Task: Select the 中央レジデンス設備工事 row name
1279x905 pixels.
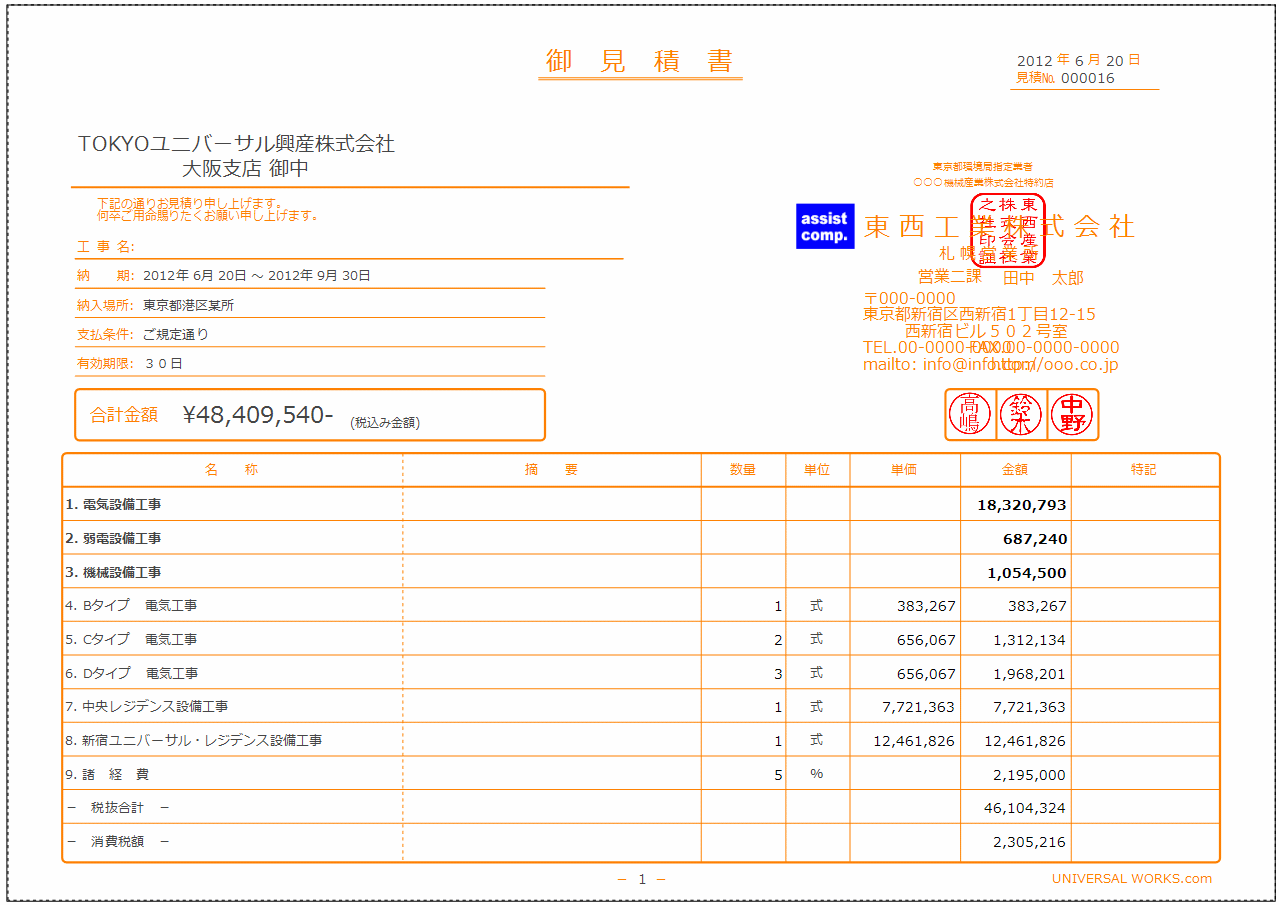Action: [155, 707]
